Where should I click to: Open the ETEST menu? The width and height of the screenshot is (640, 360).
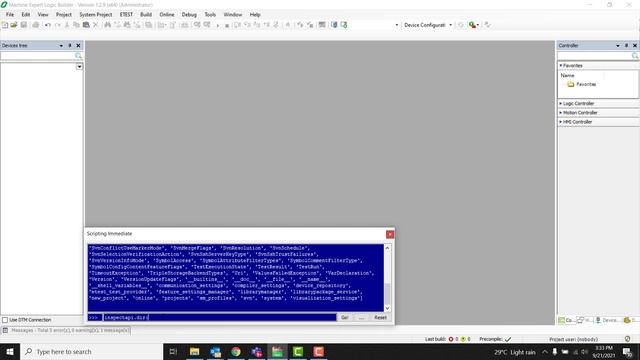126,14
